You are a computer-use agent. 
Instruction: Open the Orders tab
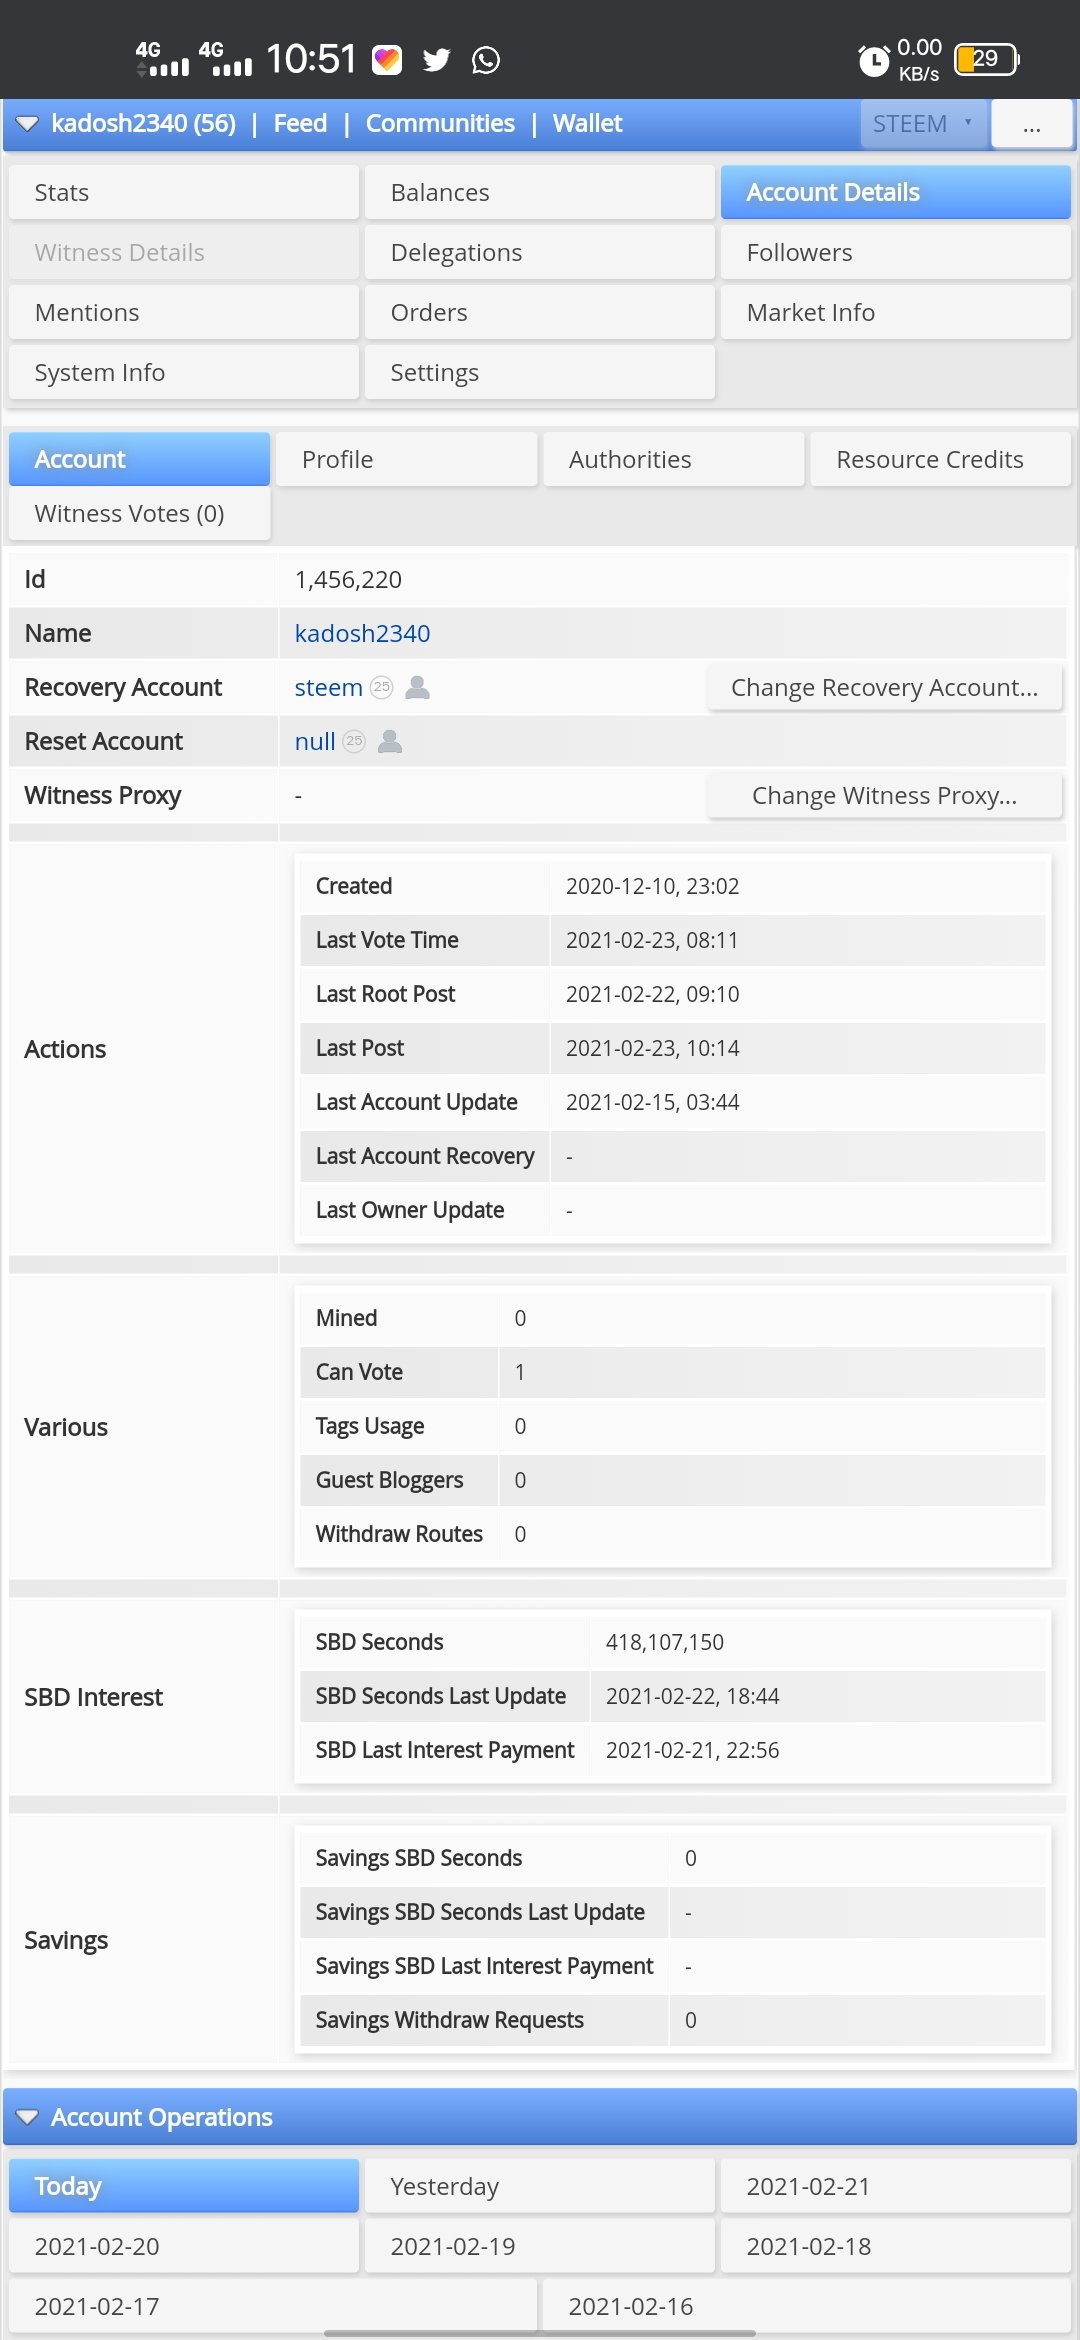click(x=540, y=312)
